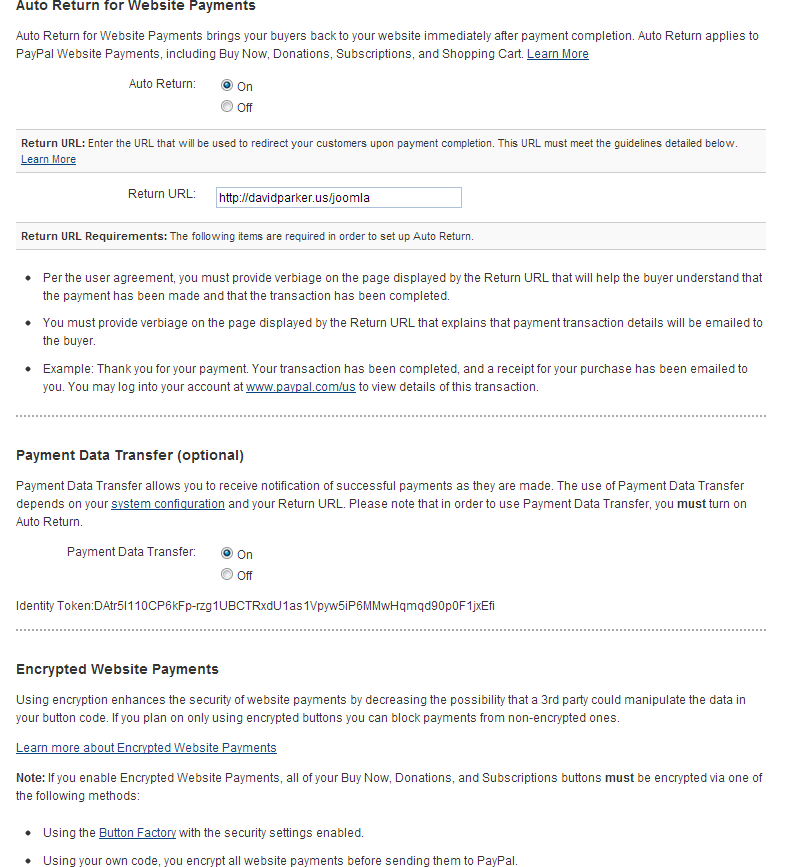Select Off for Payment Data Transfer
This screenshot has height=867, width=790.
[227, 575]
